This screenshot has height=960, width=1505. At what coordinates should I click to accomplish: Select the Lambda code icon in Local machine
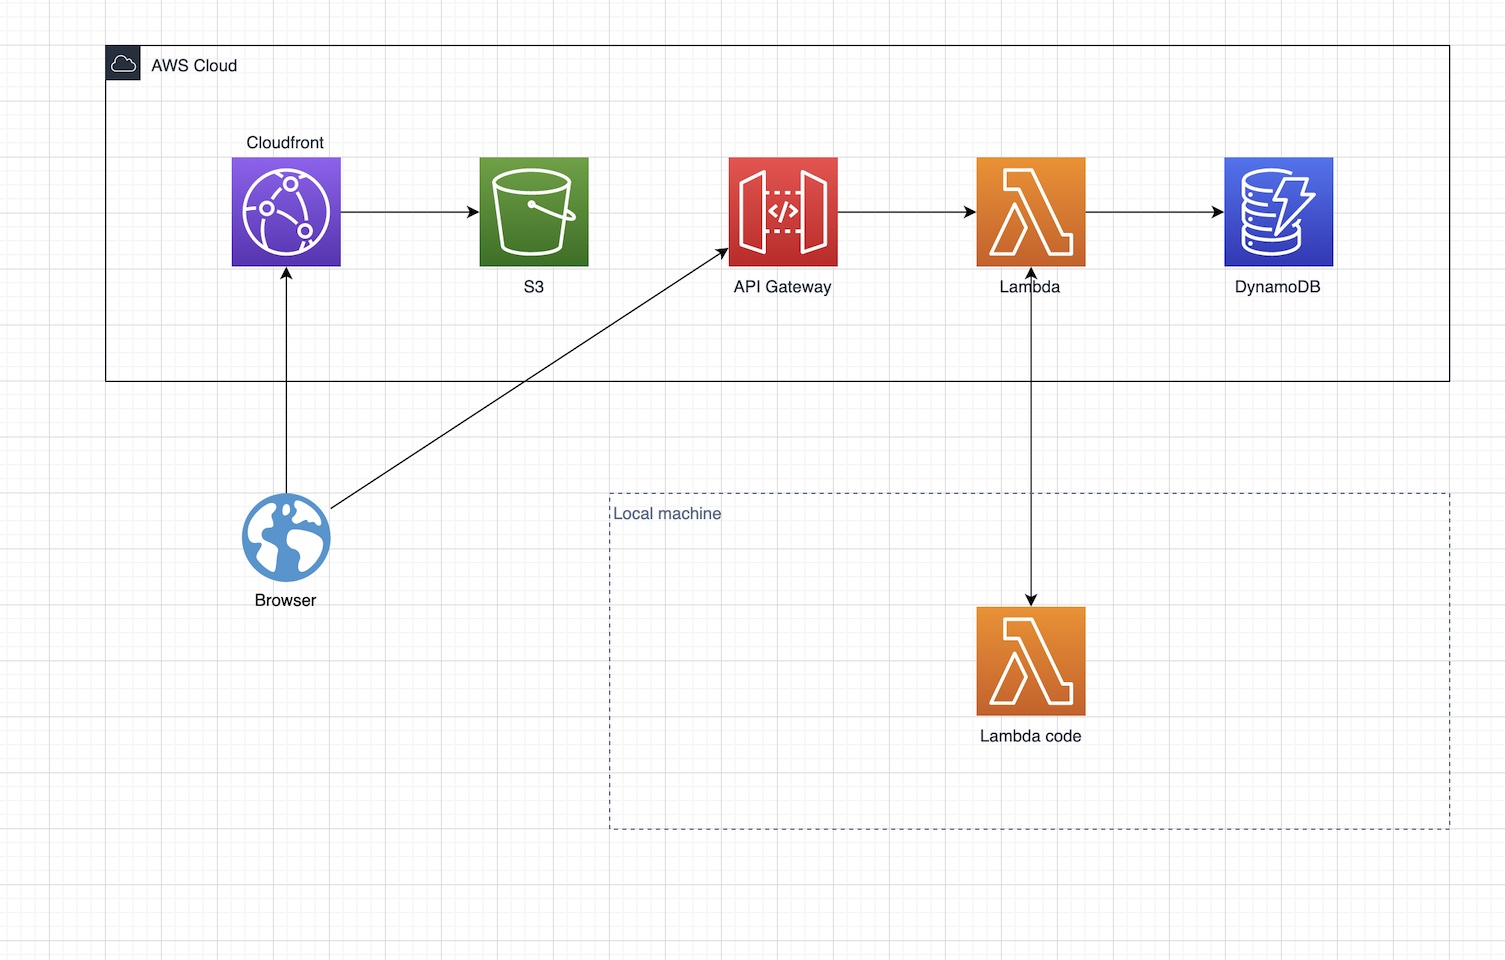(x=1031, y=661)
